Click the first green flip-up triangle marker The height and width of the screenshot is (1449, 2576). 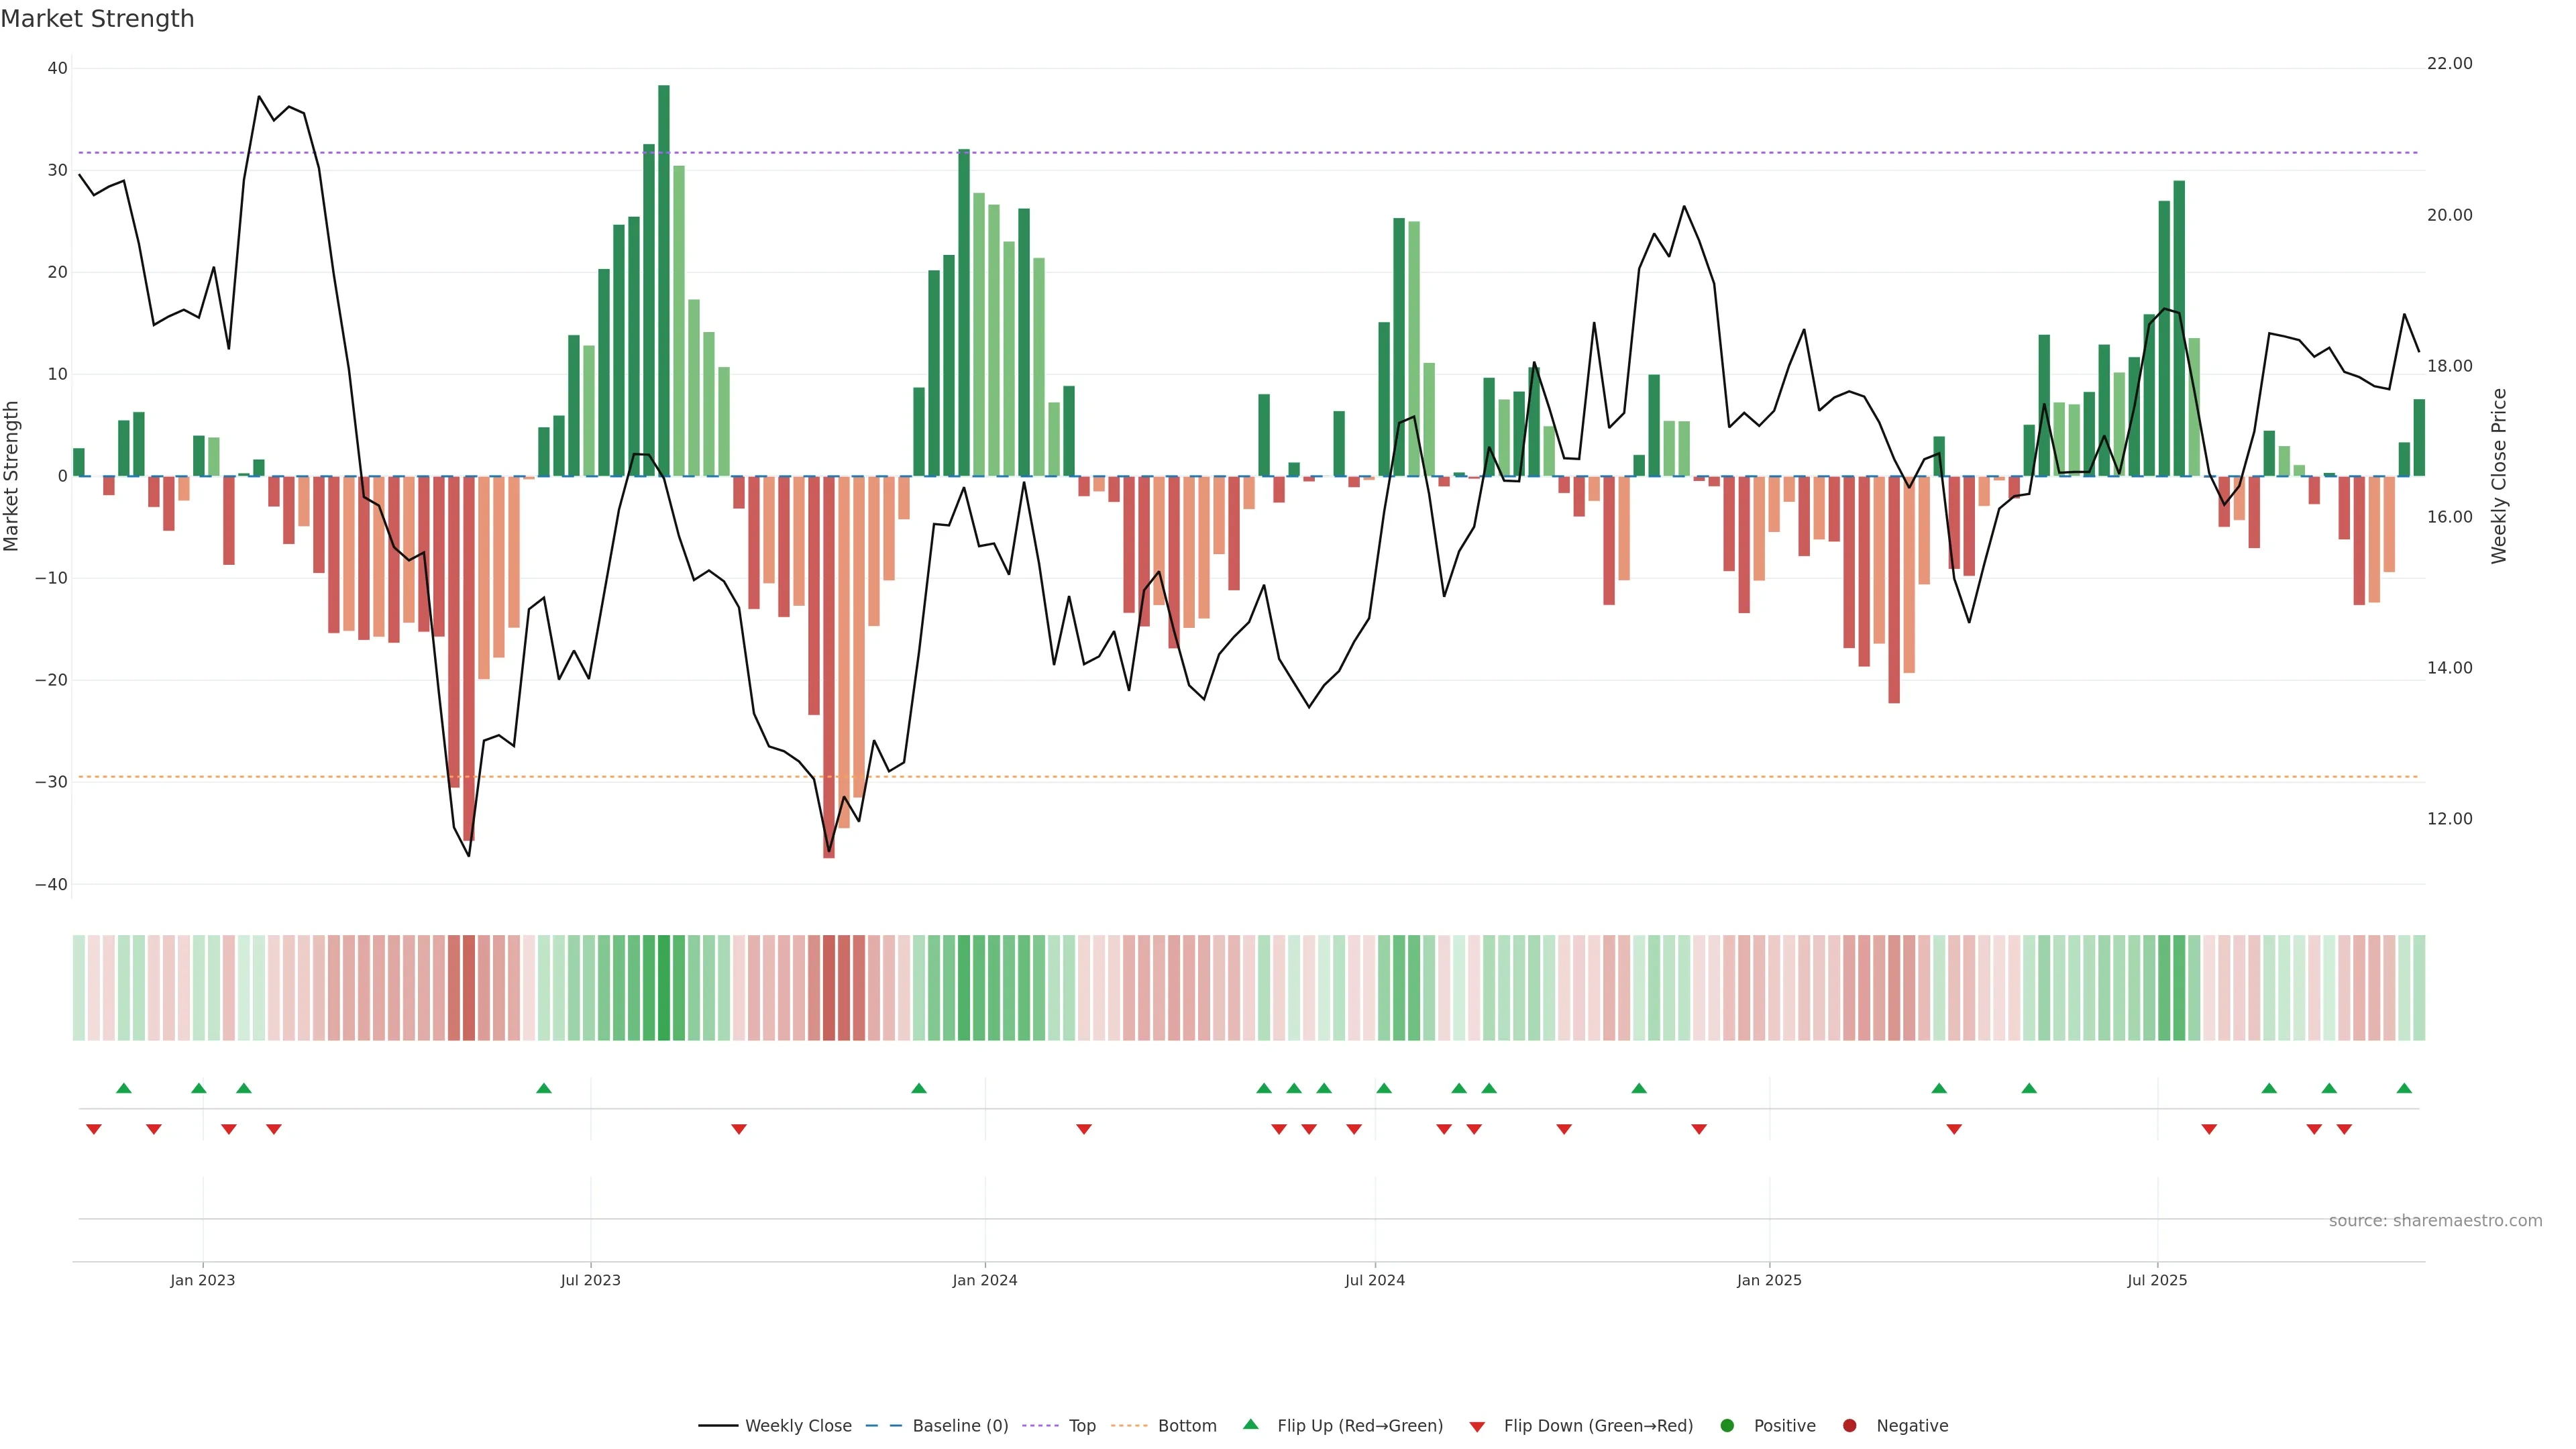[x=124, y=1088]
